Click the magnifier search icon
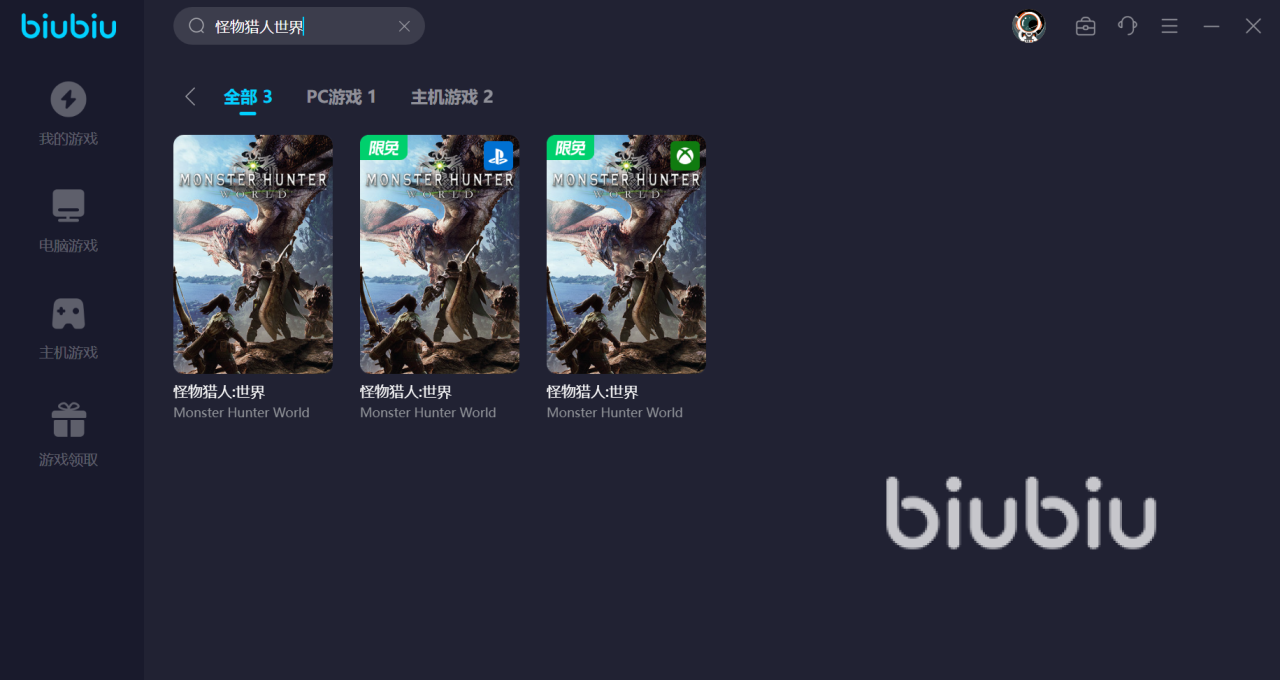The width and height of the screenshot is (1280, 680). 196,26
